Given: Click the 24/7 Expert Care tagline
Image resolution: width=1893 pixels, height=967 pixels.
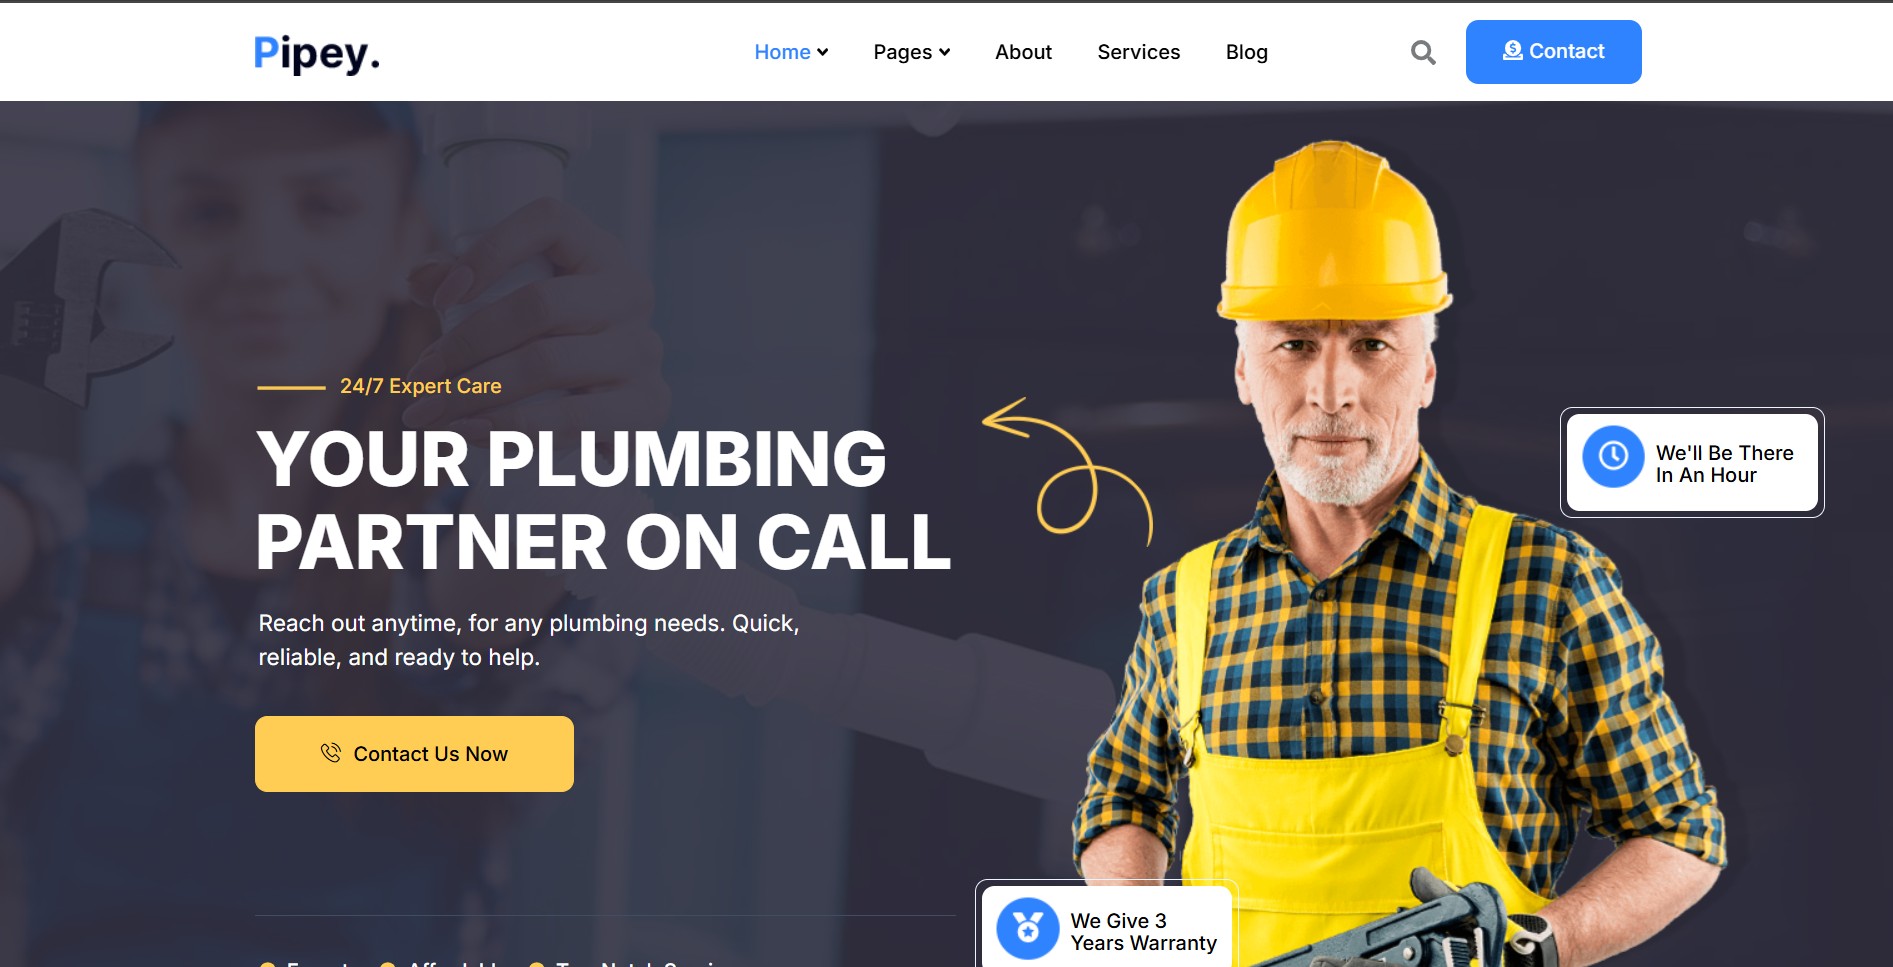Looking at the screenshot, I should (420, 386).
